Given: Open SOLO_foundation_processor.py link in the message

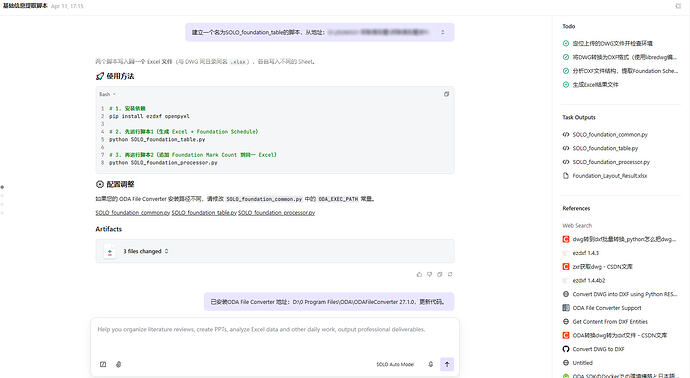Looking at the screenshot, I should coord(277,213).
